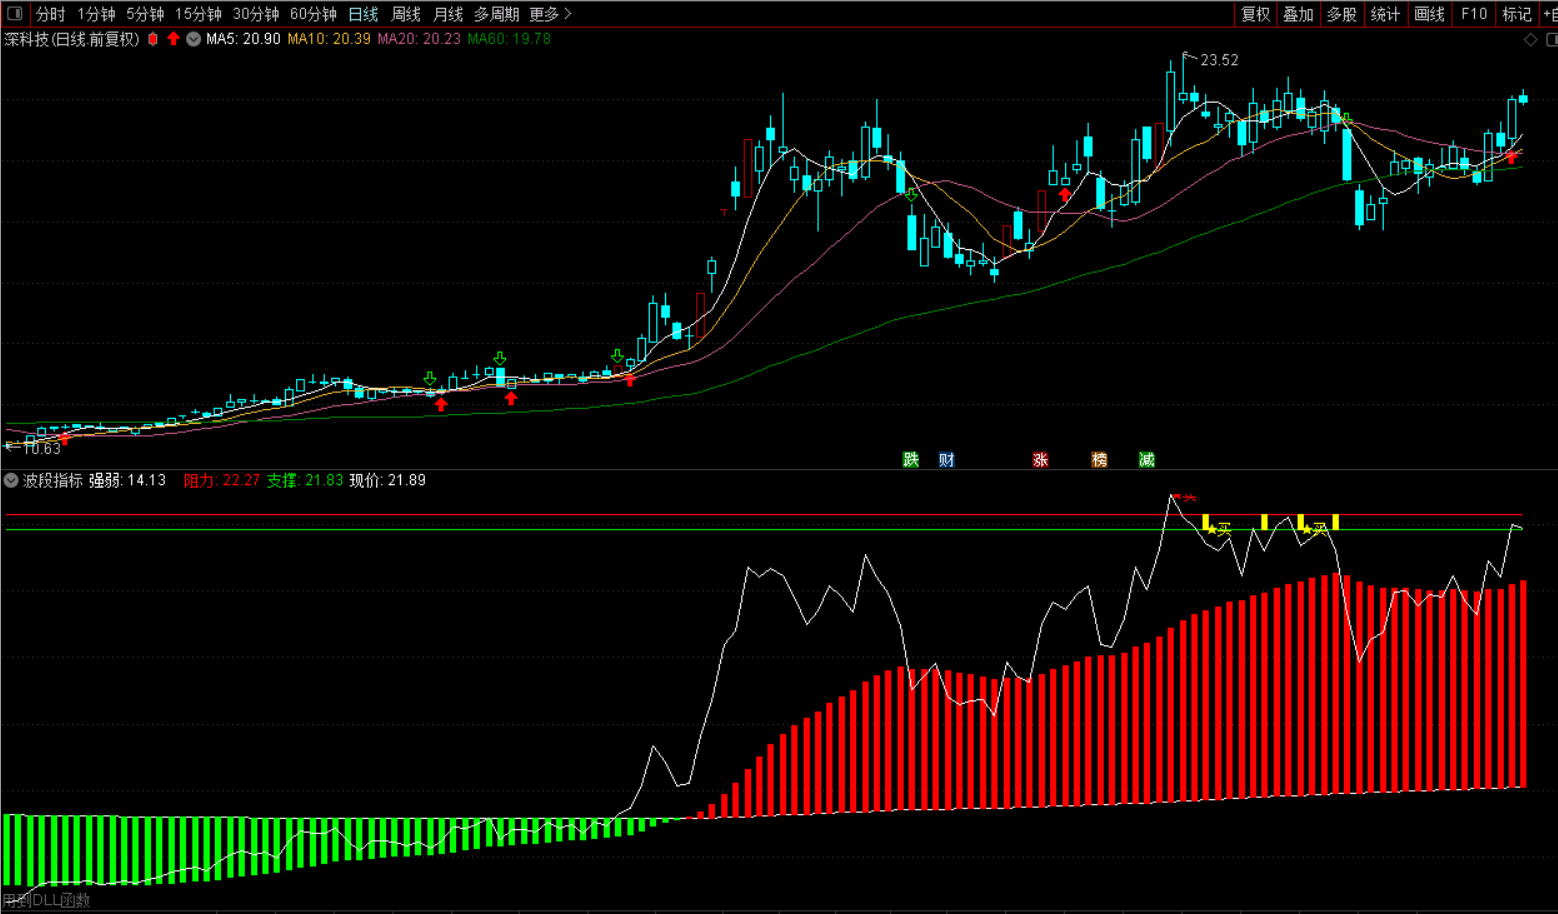Screen dimensions: 1558x914
Task: Click the red up-arrow under the second green down-arrow
Action: 511,399
